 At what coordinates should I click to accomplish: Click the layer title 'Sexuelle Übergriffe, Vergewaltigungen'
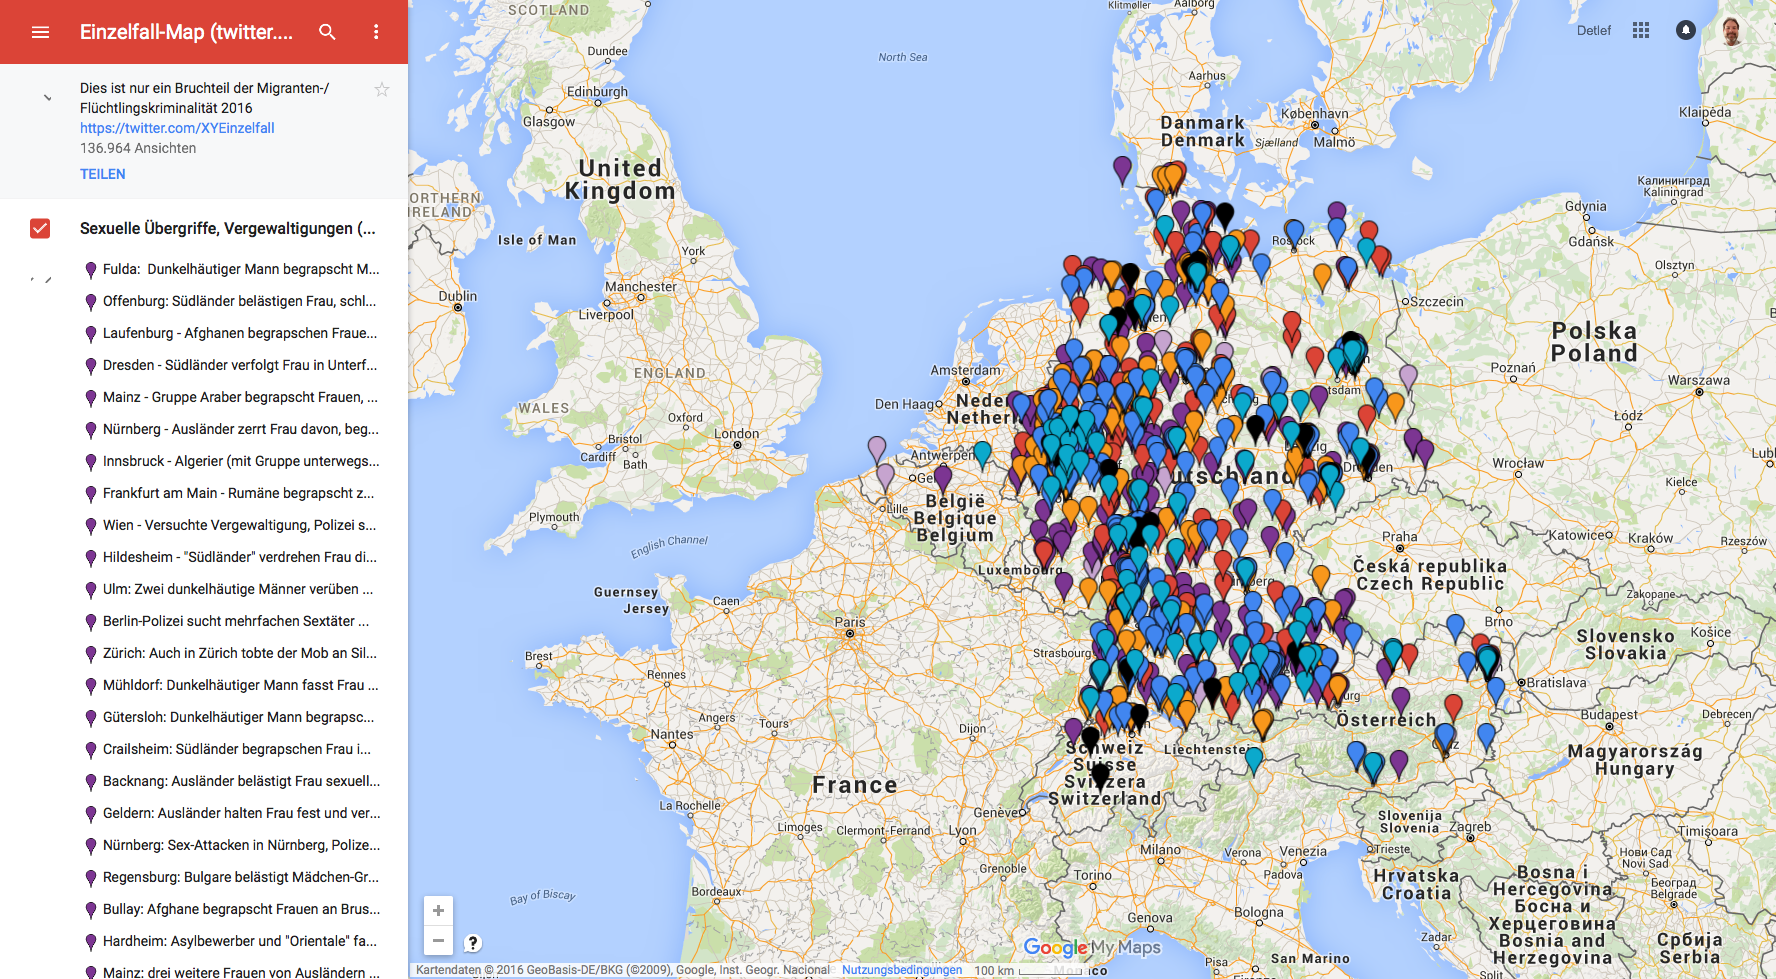228,229
